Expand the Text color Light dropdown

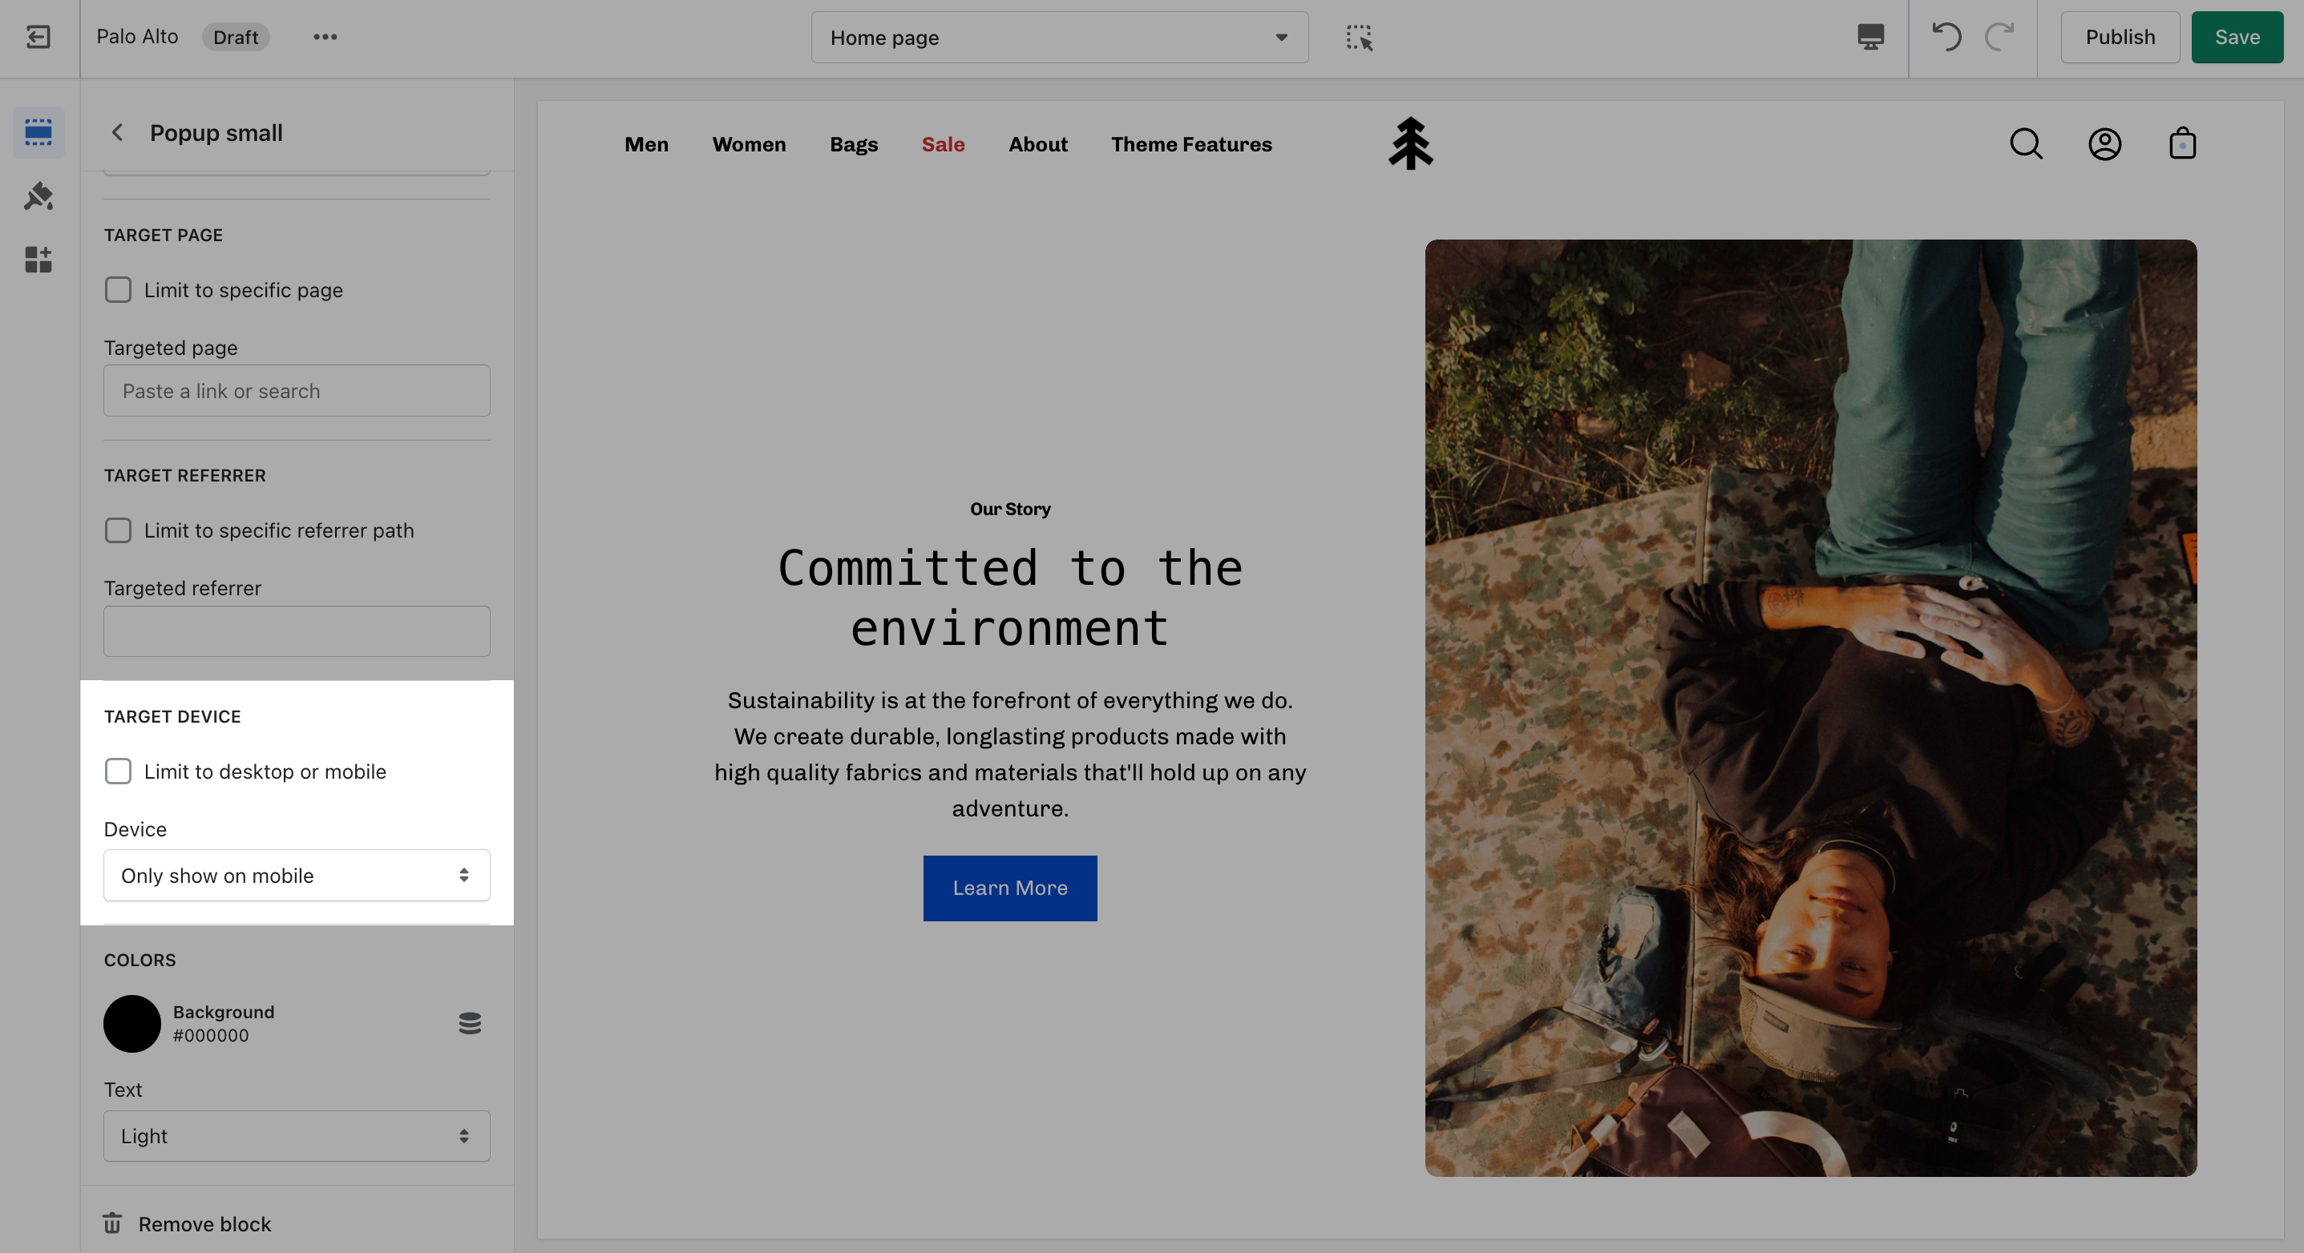pos(296,1136)
